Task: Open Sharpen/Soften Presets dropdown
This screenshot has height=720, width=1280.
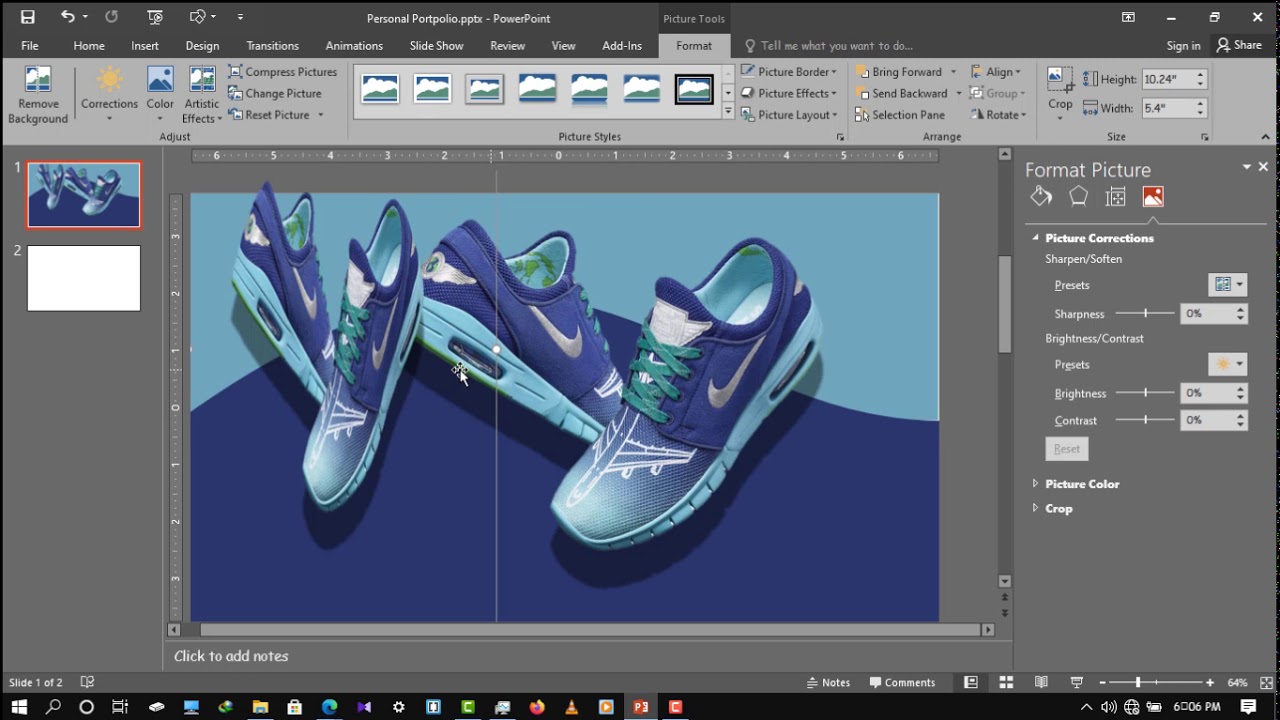Action: [1227, 285]
